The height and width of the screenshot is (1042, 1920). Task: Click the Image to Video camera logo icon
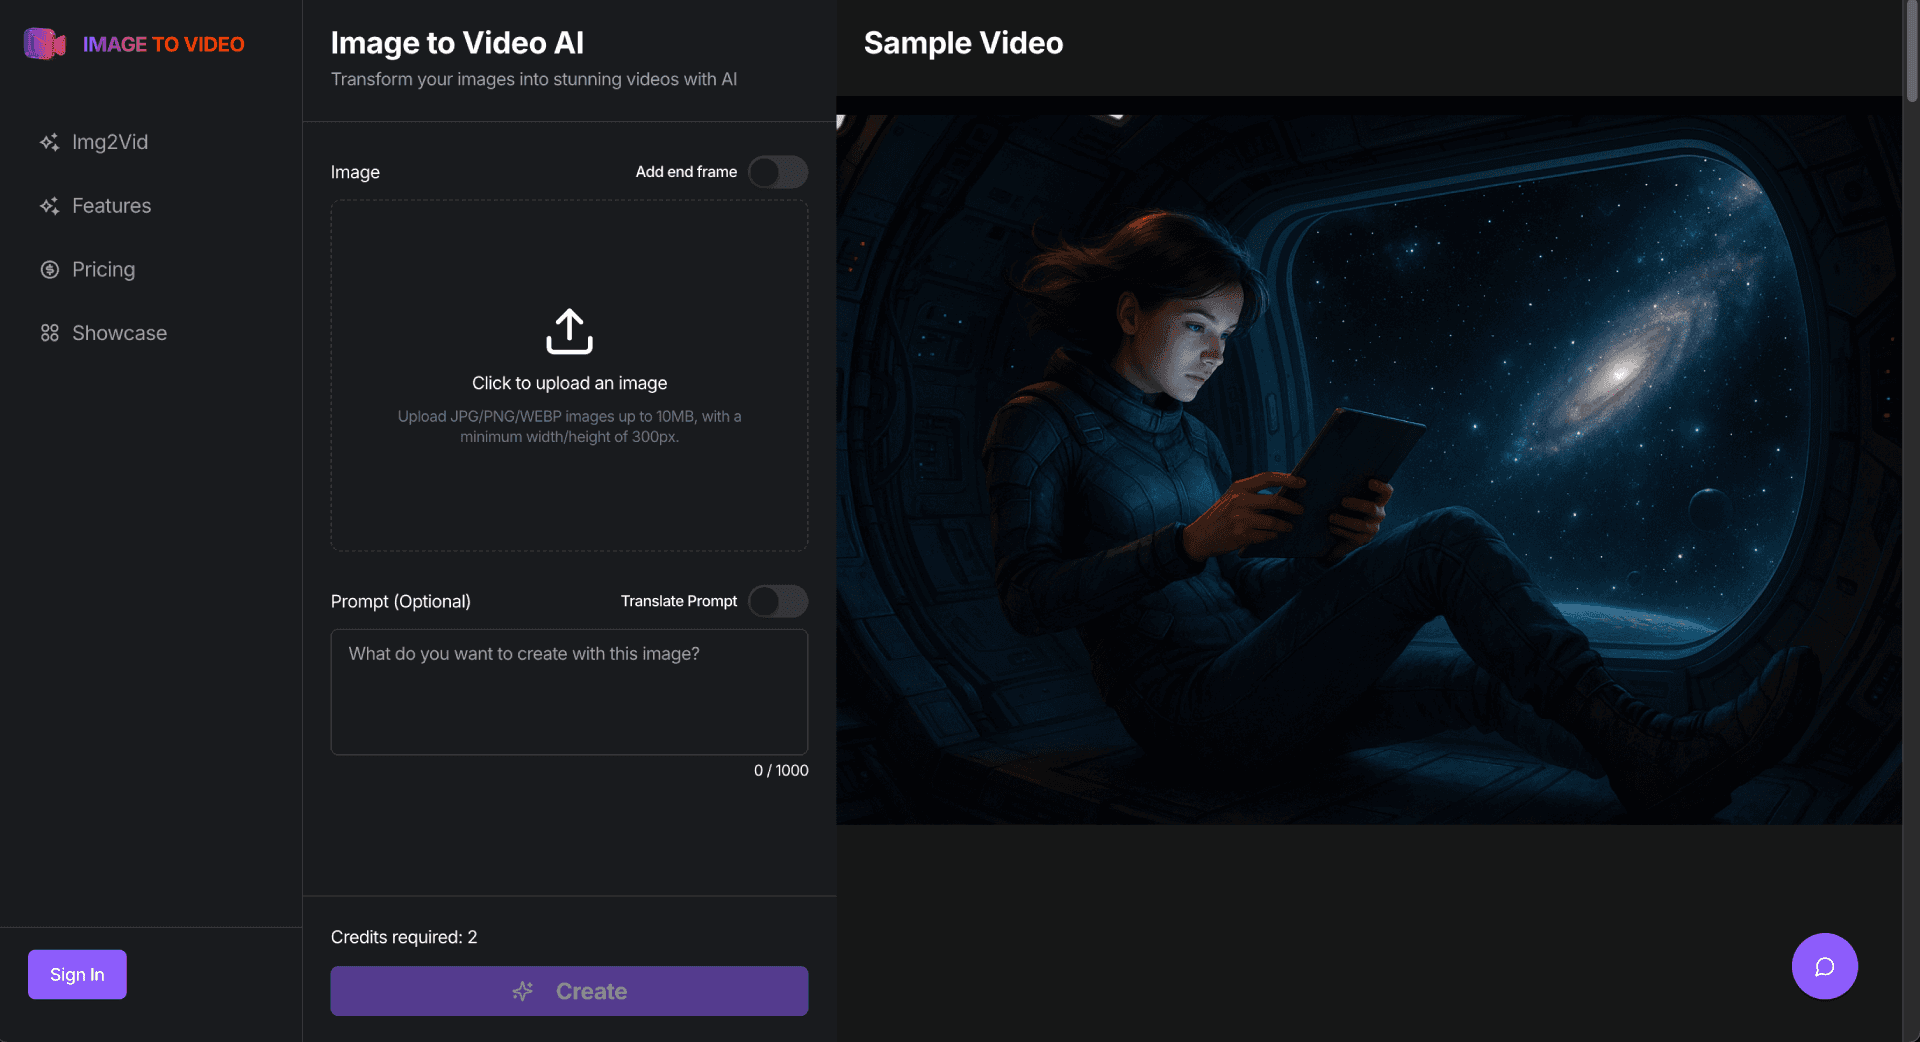click(45, 44)
